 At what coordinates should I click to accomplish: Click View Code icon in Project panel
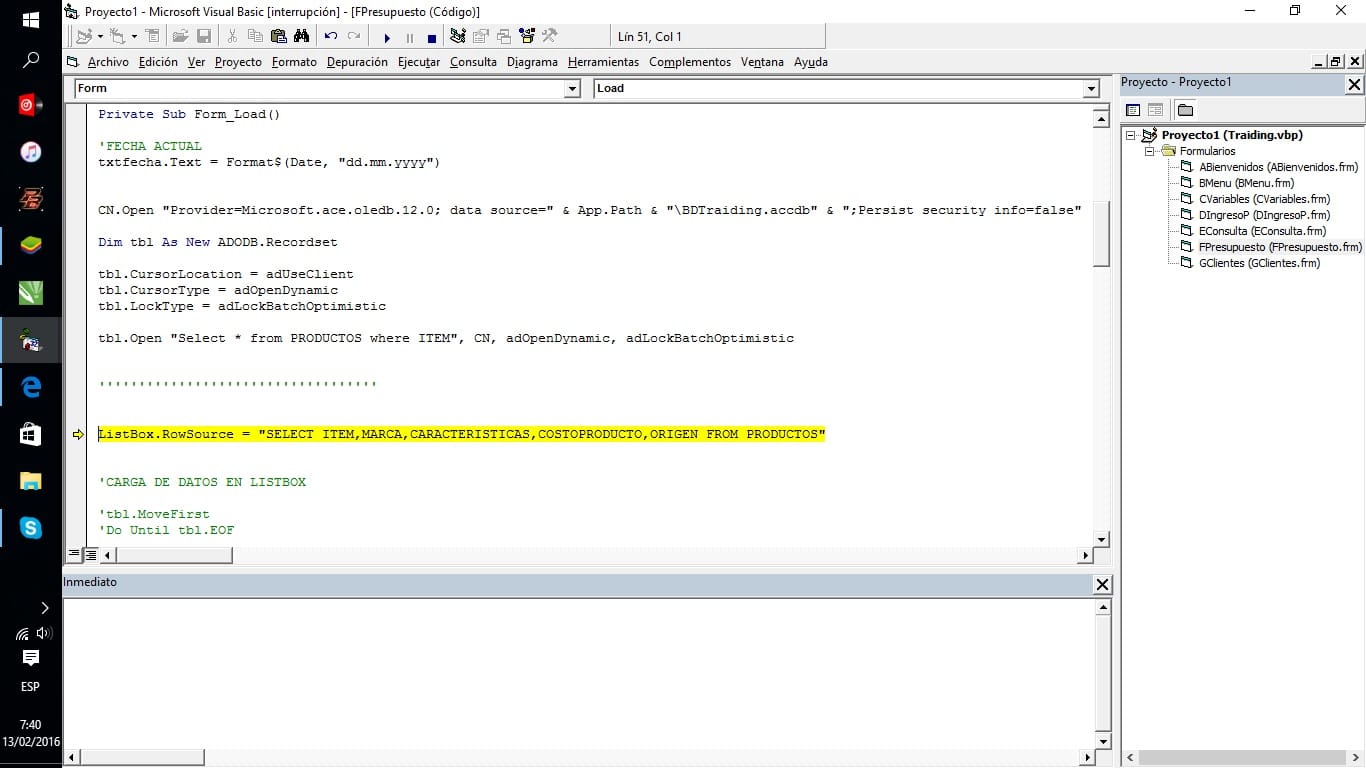(x=1133, y=110)
